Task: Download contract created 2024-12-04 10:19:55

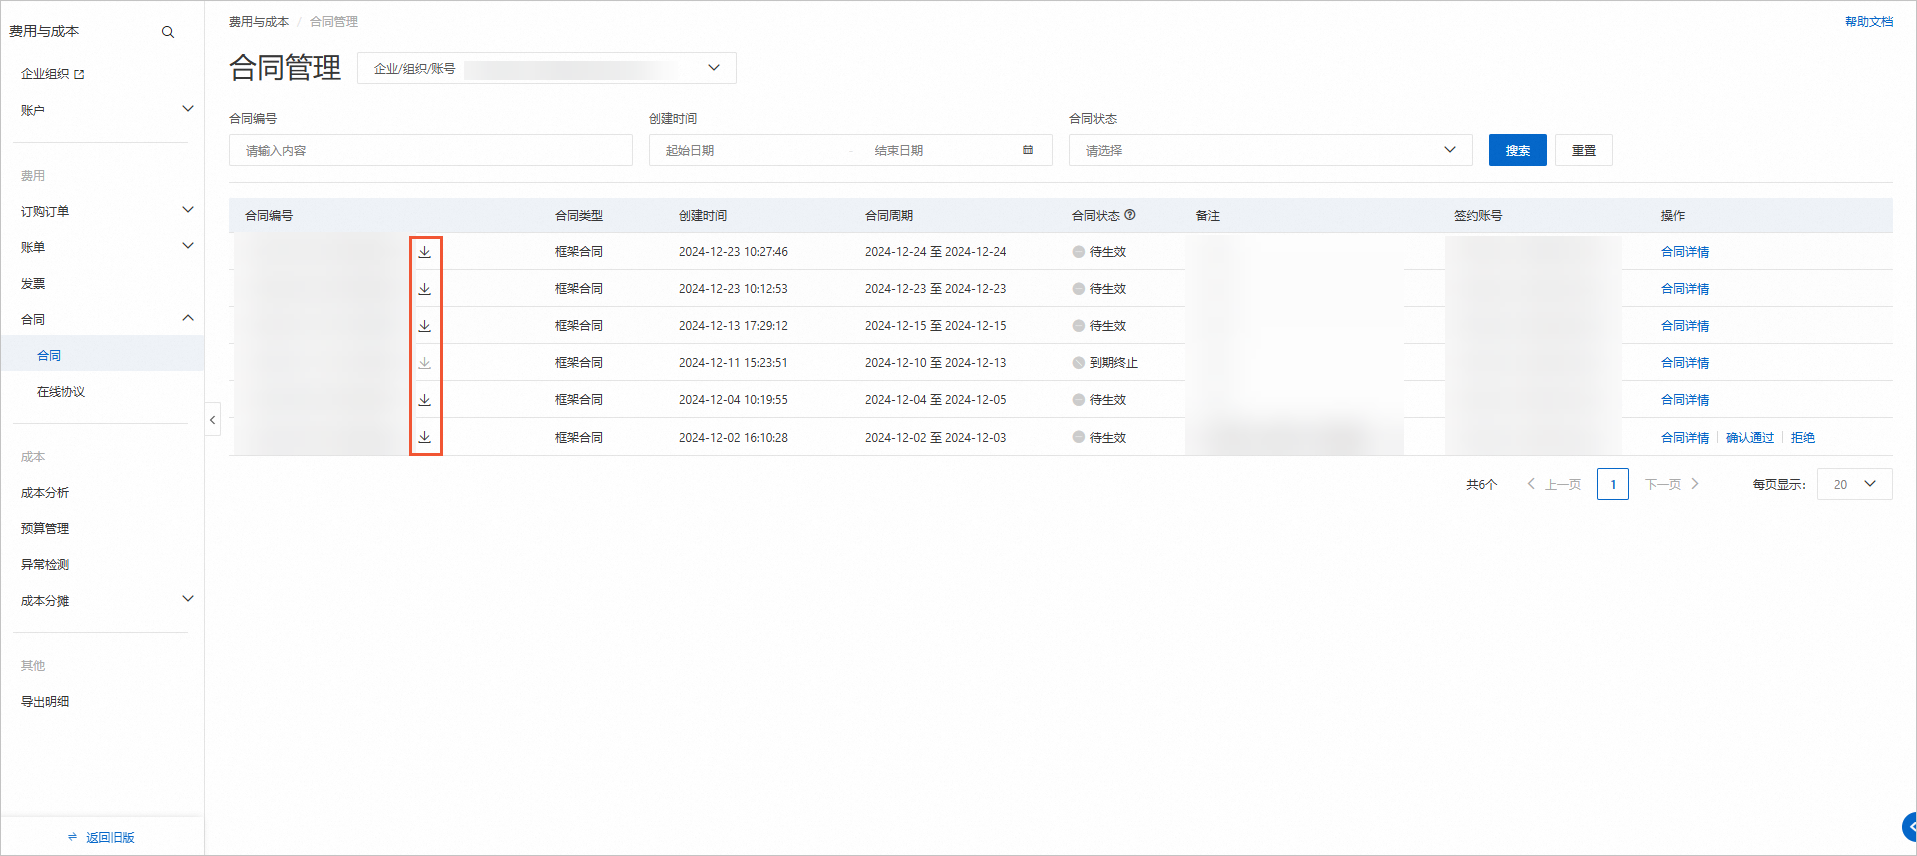Action: [x=425, y=400]
